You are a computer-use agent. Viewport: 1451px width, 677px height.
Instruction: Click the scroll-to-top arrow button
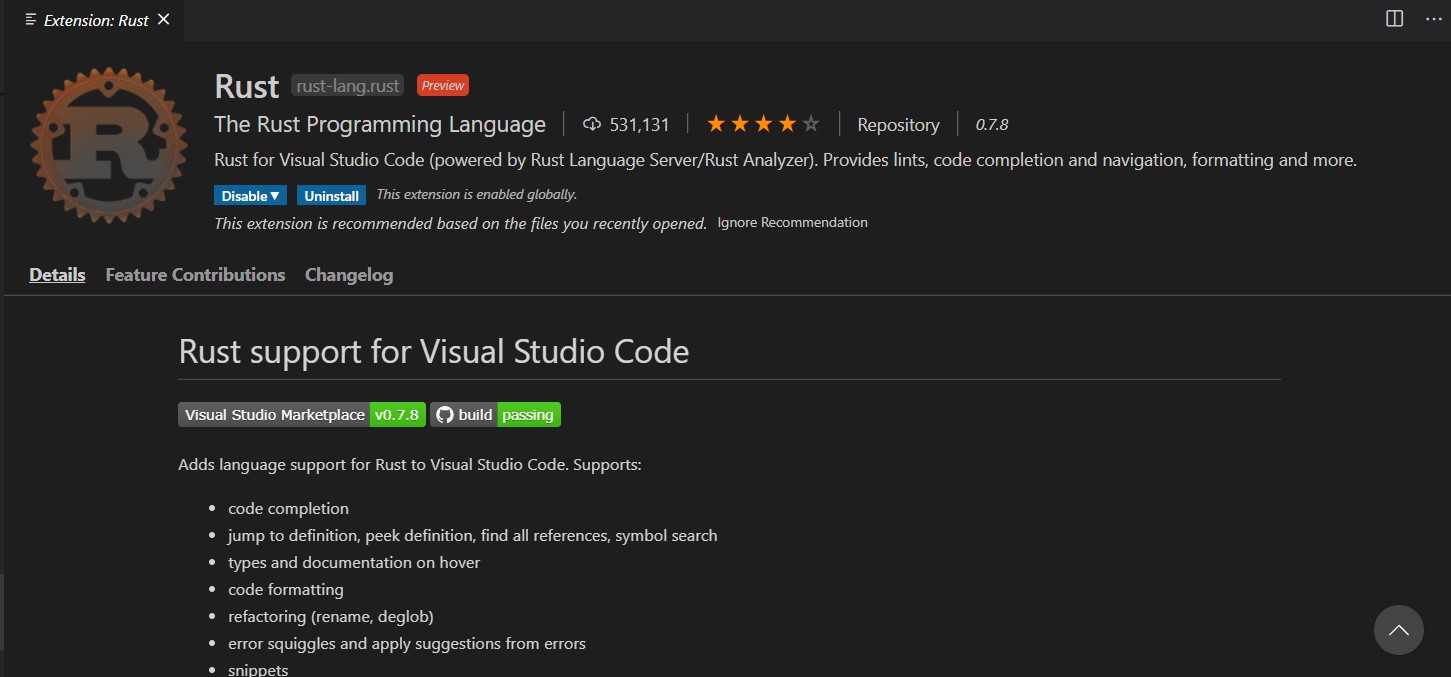click(x=1398, y=630)
